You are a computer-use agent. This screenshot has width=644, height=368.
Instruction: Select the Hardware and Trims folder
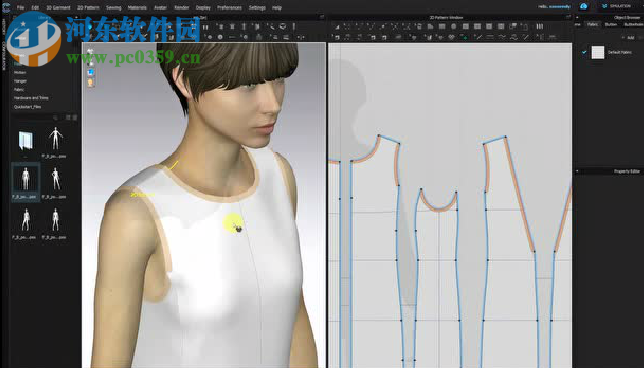pos(31,98)
